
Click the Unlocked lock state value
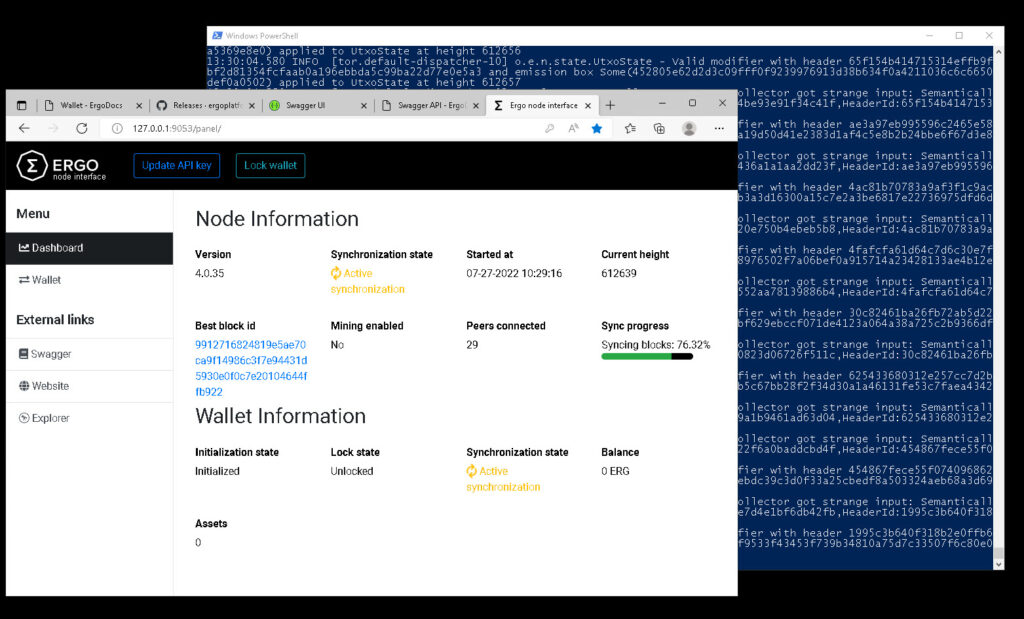(352, 471)
